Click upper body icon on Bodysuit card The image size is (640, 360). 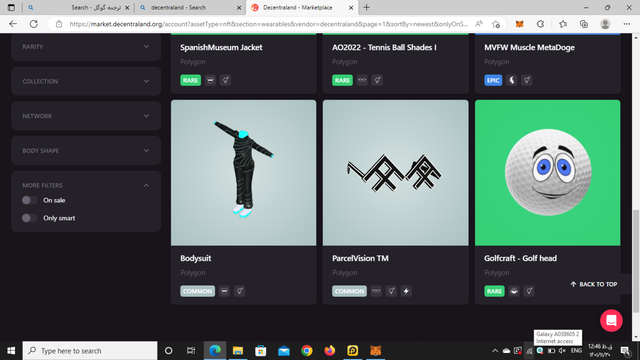tap(224, 291)
